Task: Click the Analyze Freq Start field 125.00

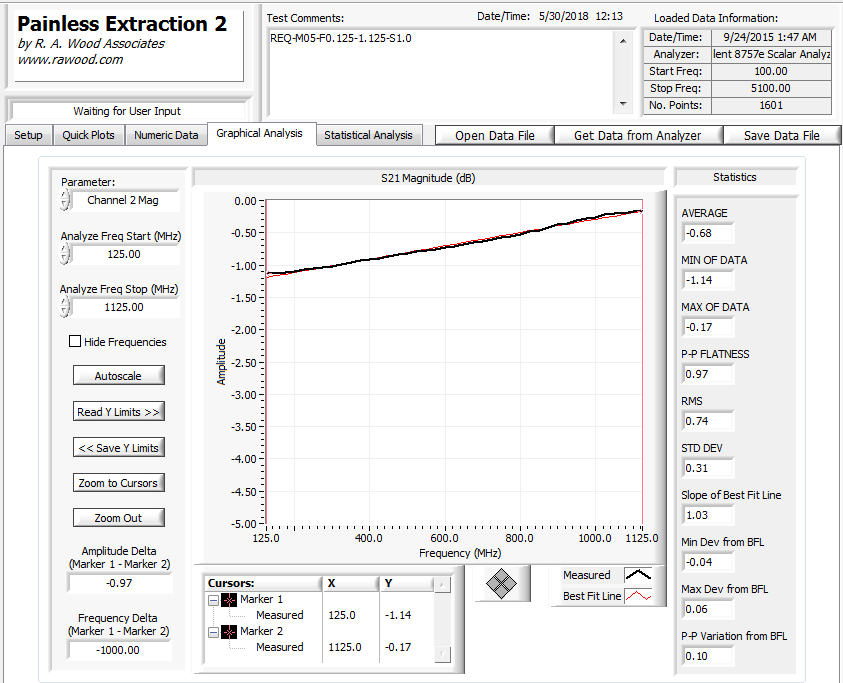Action: 125,254
